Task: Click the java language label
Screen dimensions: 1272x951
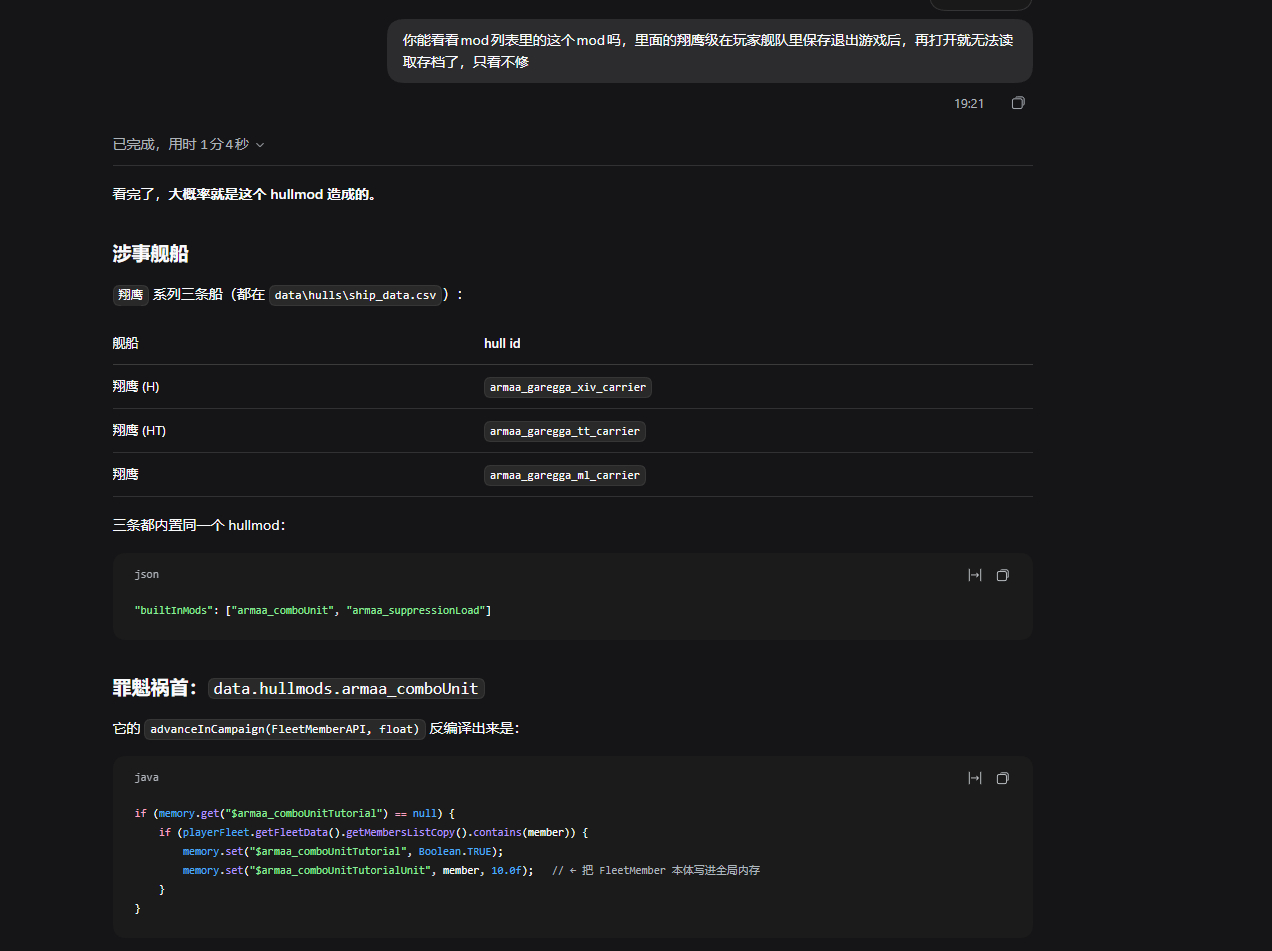Action: coord(146,777)
